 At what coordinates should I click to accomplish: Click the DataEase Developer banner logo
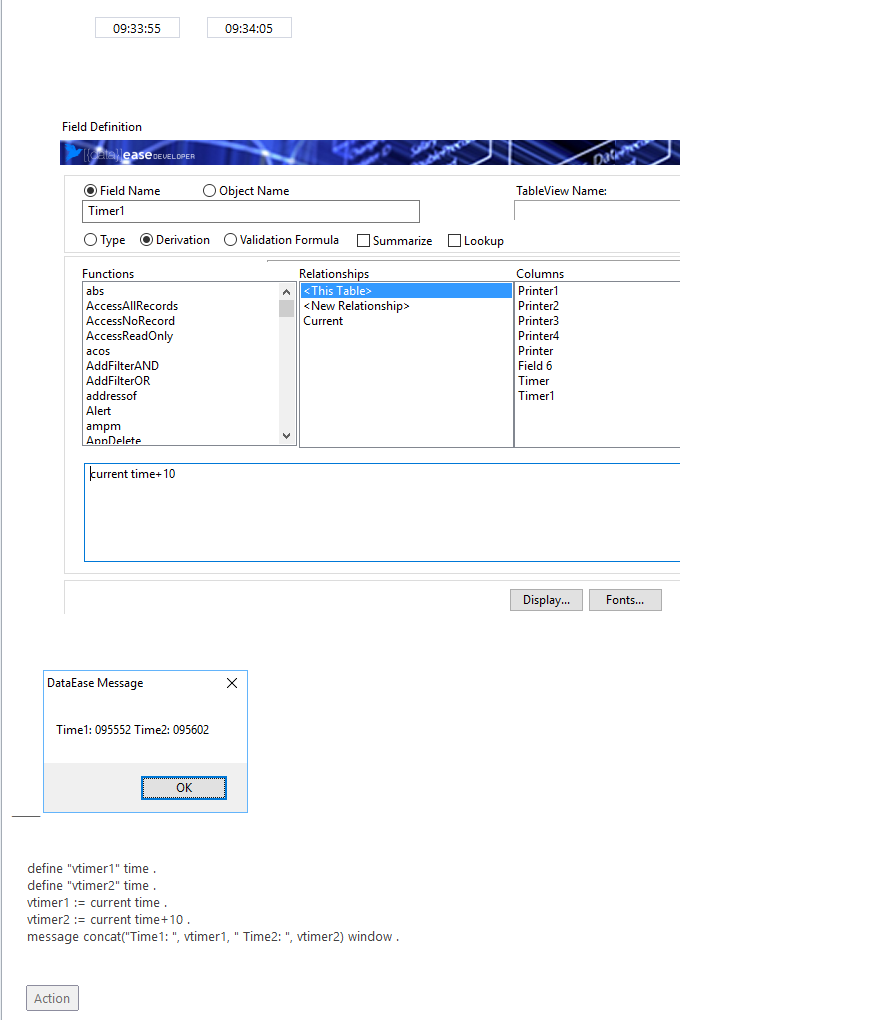pos(130,154)
